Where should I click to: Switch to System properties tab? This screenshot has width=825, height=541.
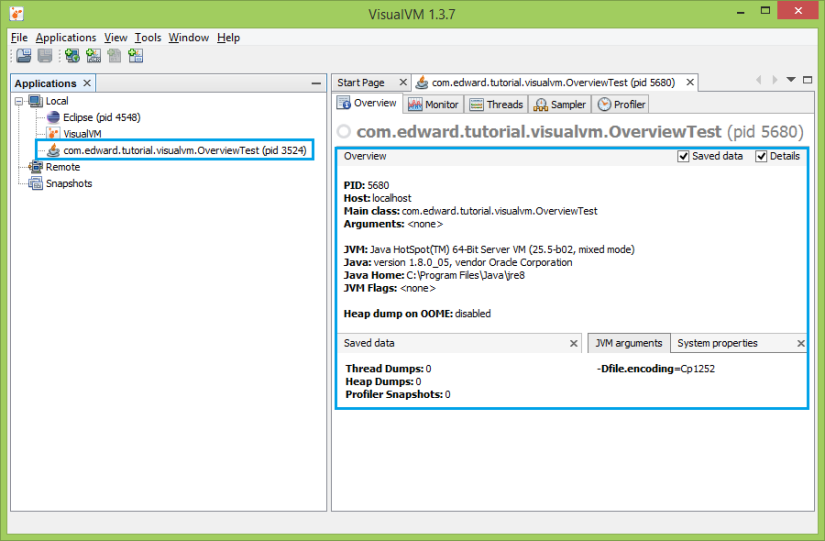pyautogui.click(x=717, y=343)
